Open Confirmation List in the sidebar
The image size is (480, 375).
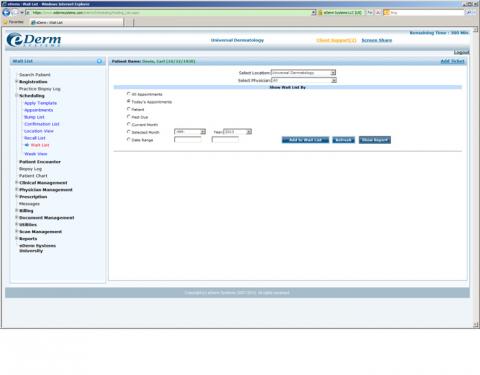(x=42, y=124)
